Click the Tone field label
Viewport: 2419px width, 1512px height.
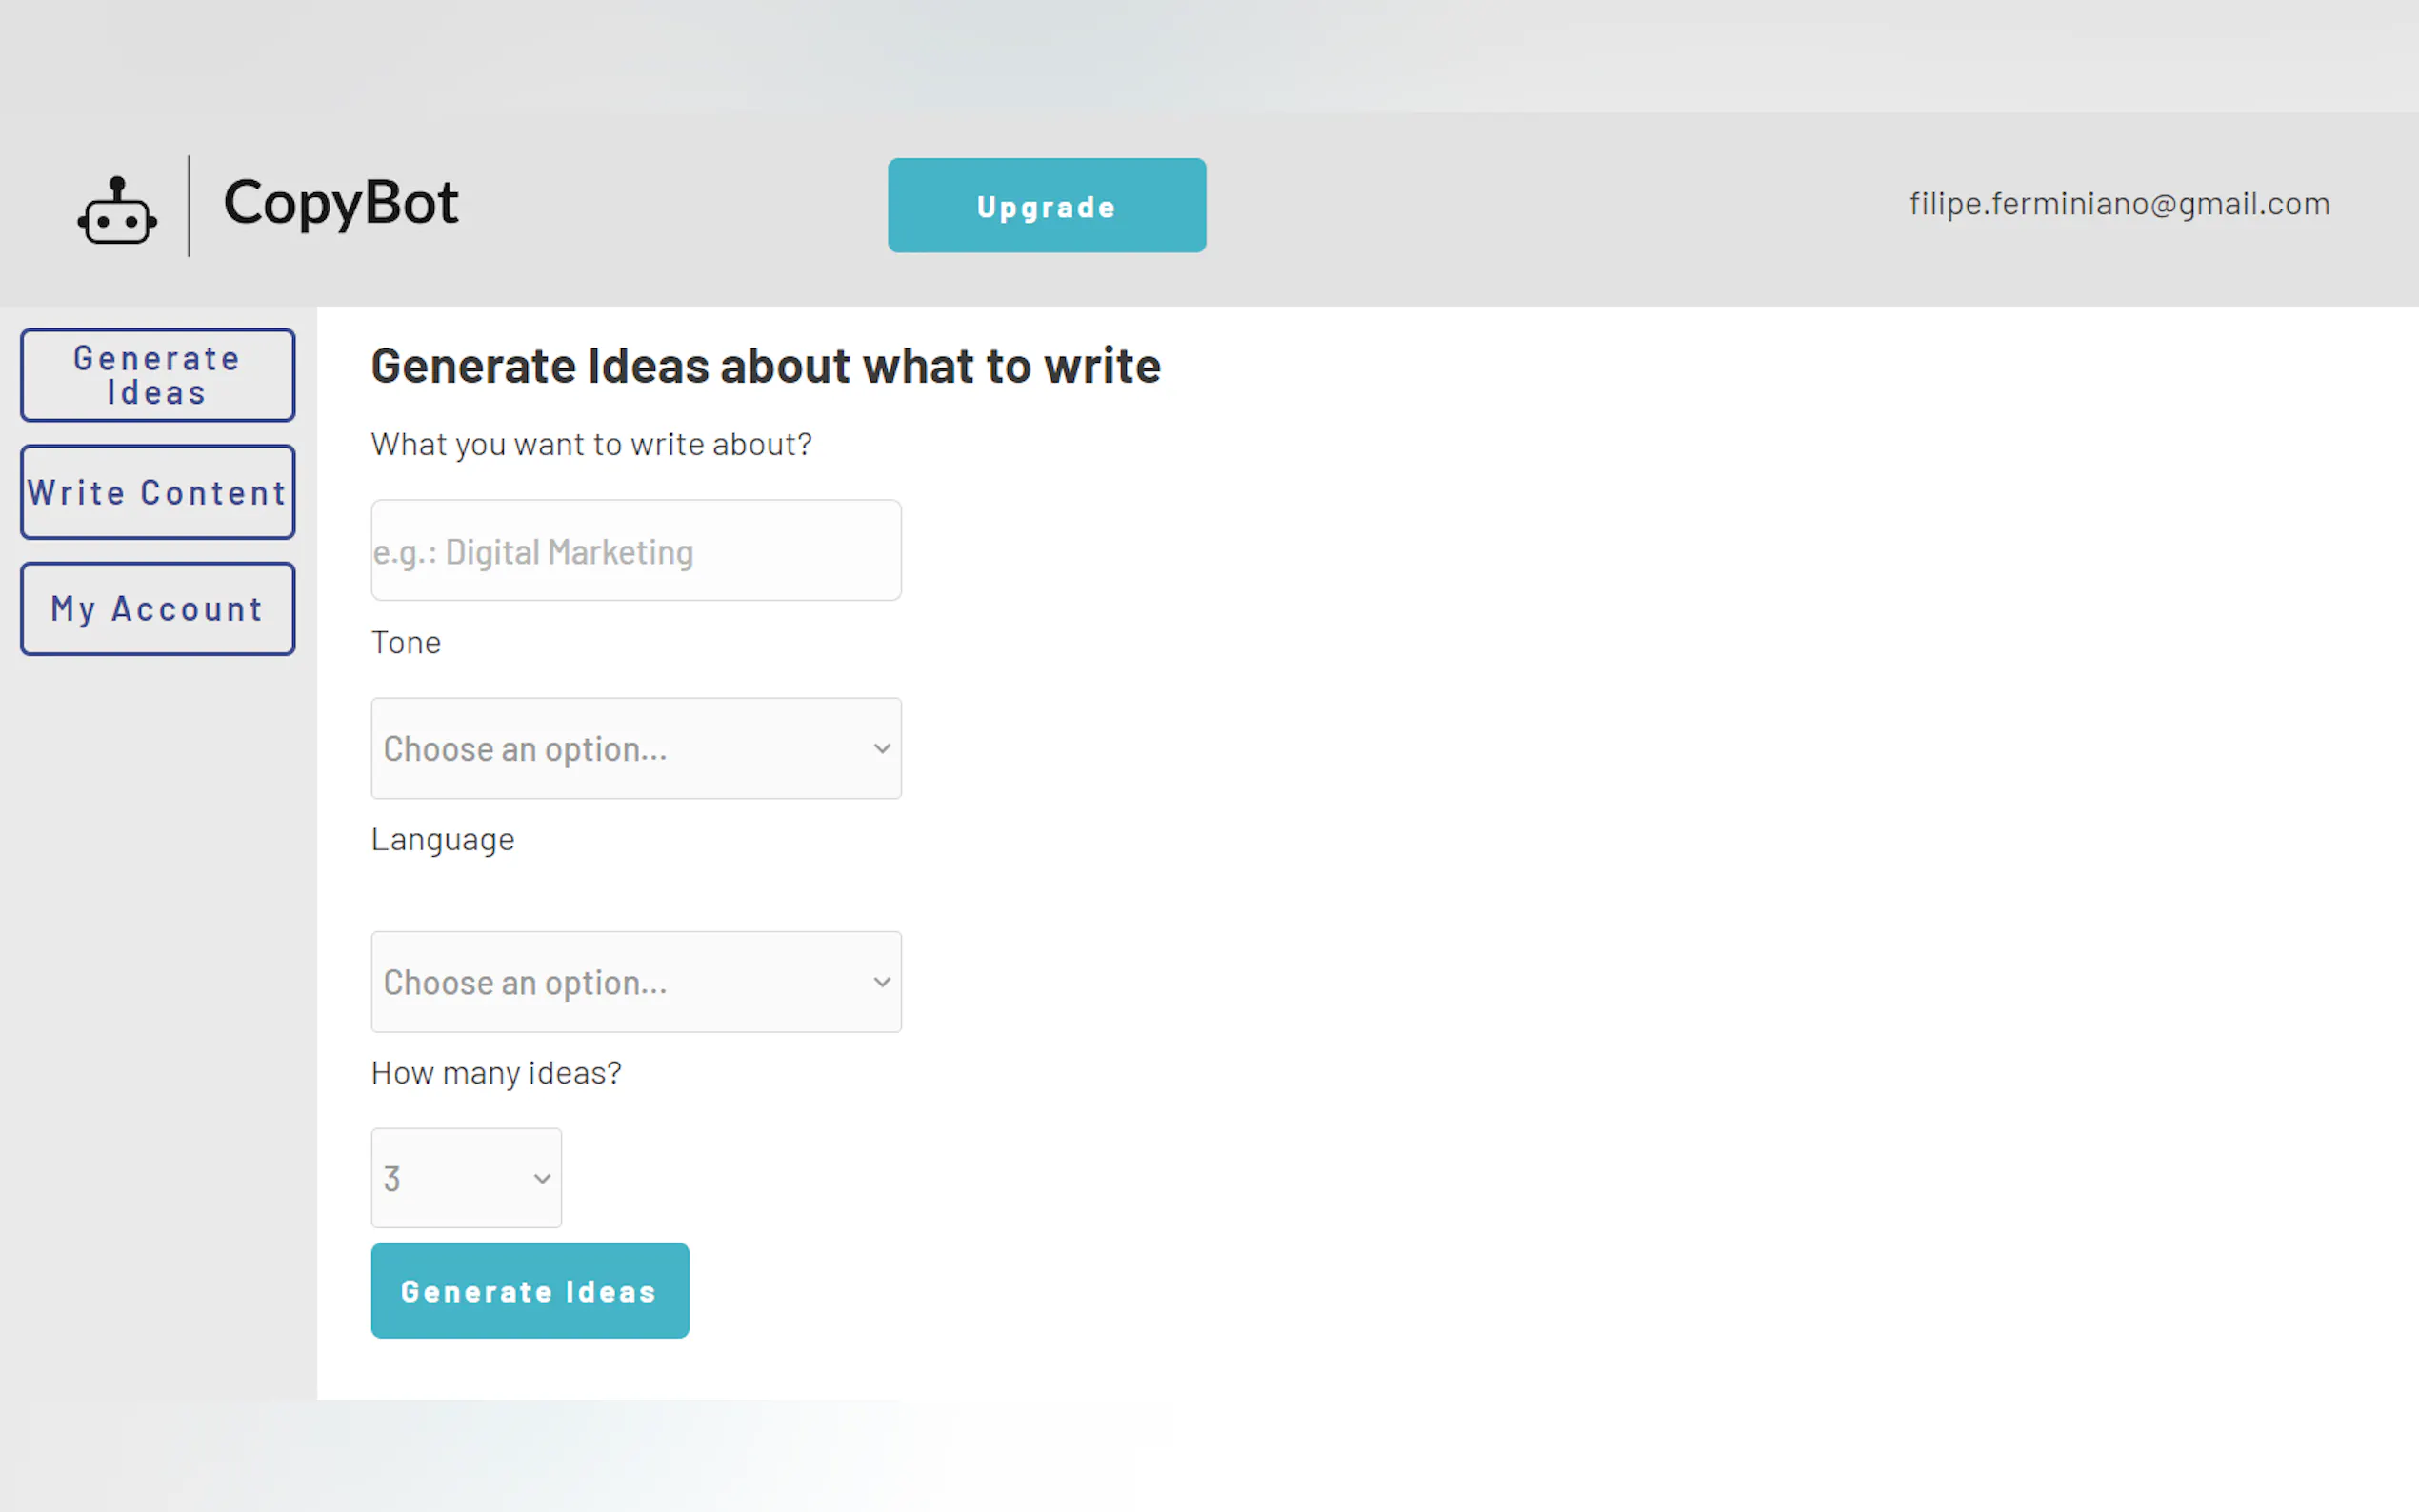click(x=406, y=642)
